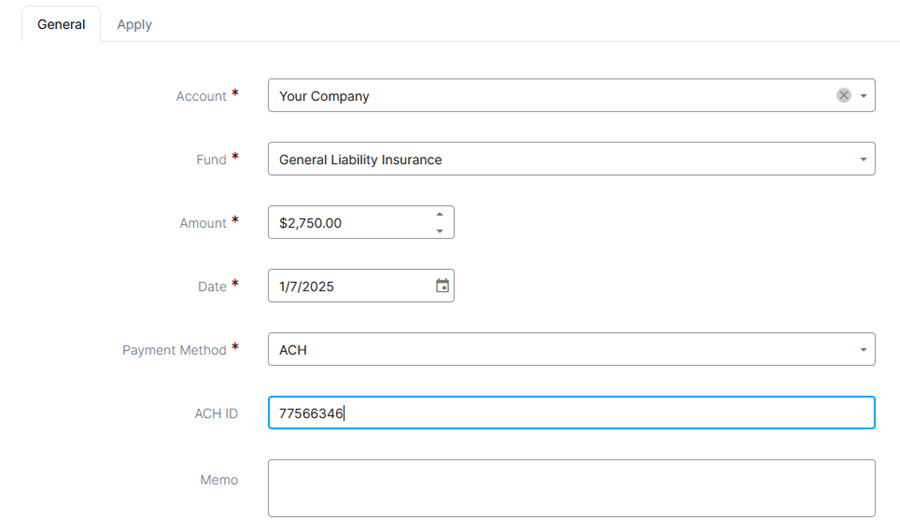Click the 1/7/2025 date text field

pos(350,286)
